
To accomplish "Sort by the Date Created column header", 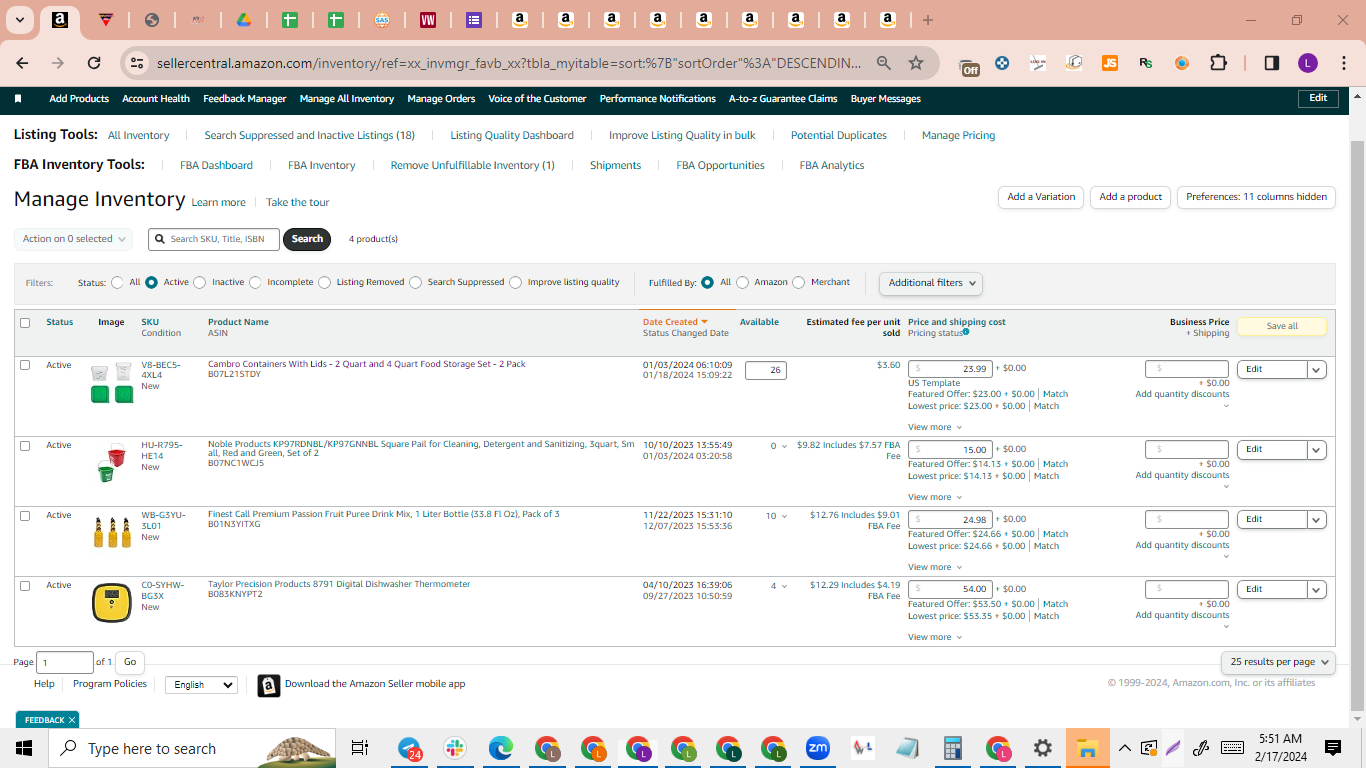I will [x=675, y=322].
